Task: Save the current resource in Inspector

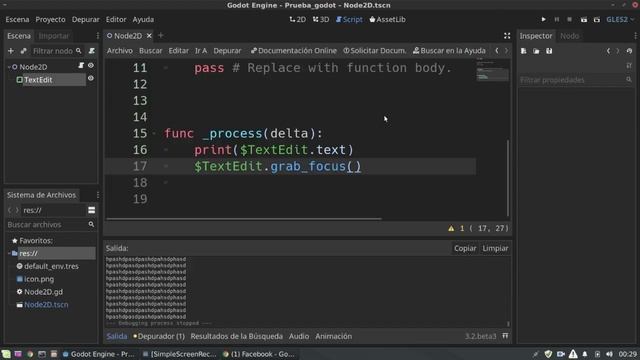Action: pos(549,51)
